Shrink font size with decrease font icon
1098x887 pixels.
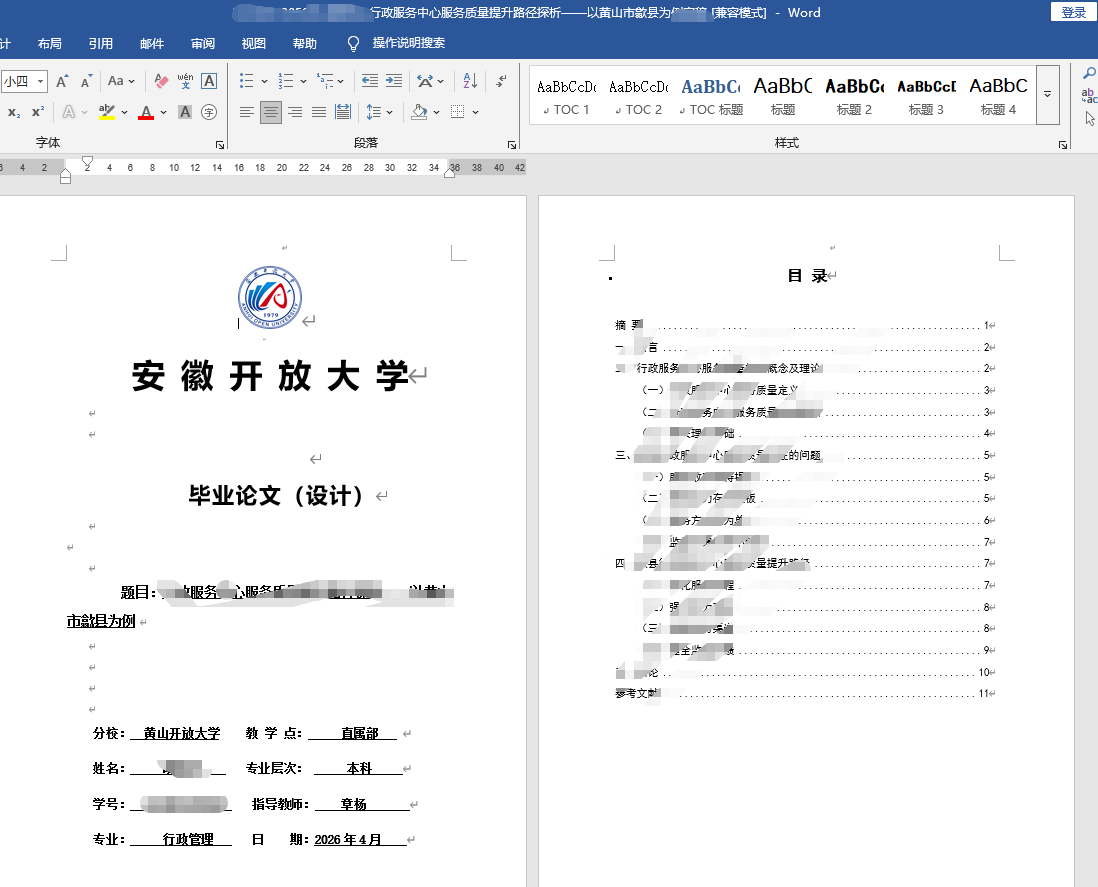pos(86,81)
